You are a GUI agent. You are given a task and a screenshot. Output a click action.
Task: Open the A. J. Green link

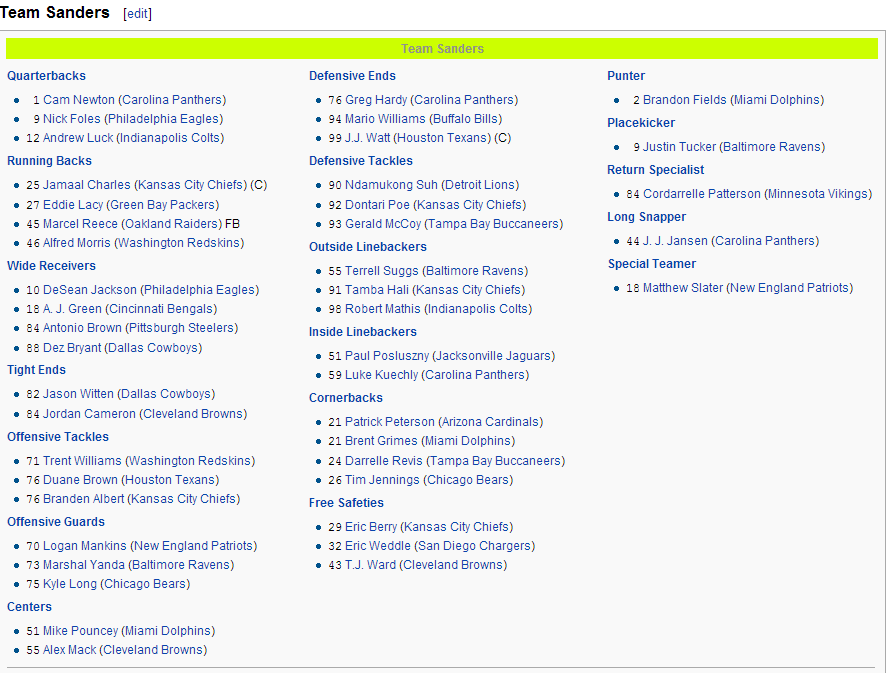point(72,309)
